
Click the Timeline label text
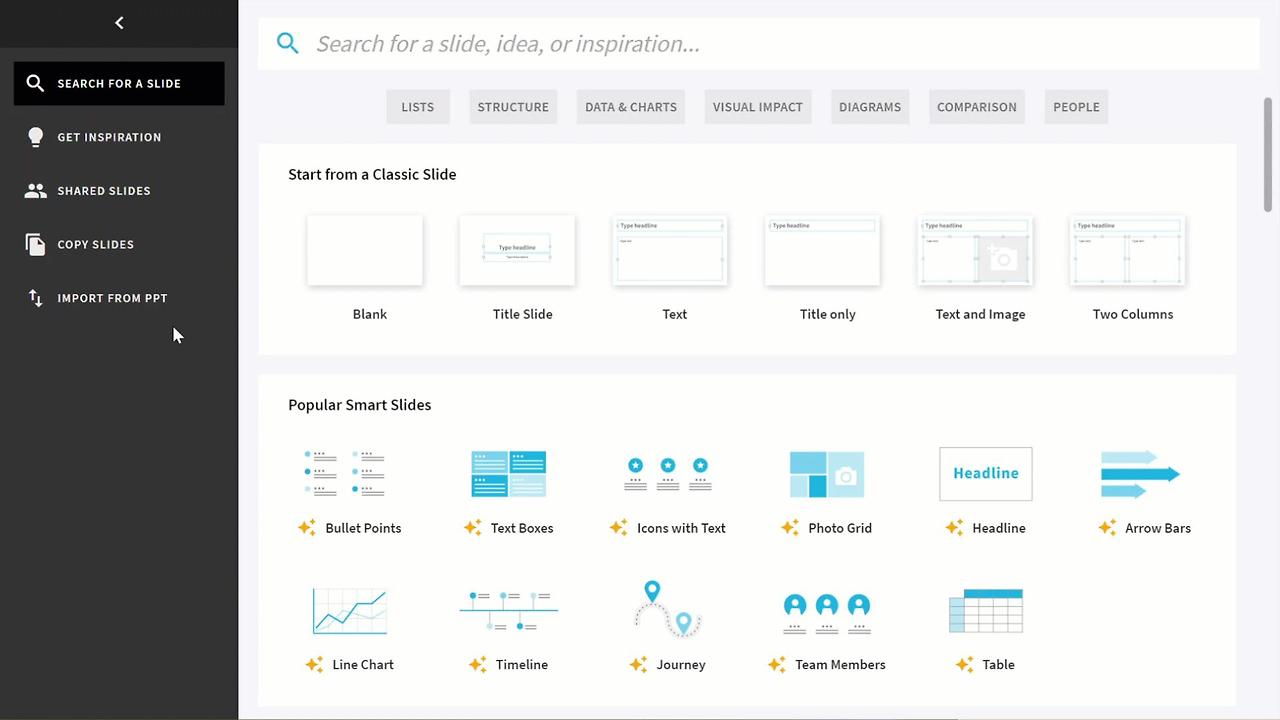[x=522, y=664]
